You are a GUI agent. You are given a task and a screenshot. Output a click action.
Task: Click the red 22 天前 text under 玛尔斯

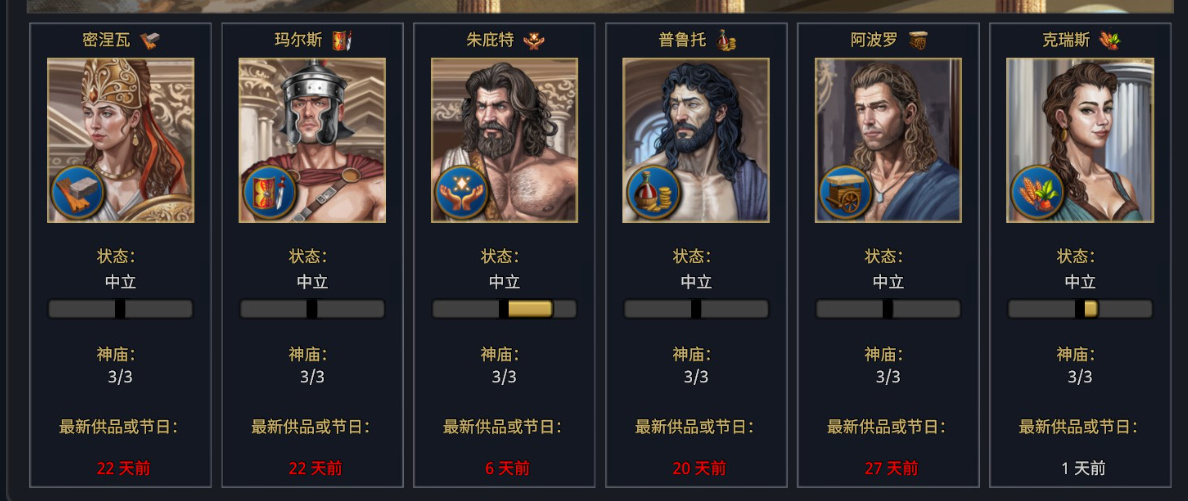(x=312, y=468)
